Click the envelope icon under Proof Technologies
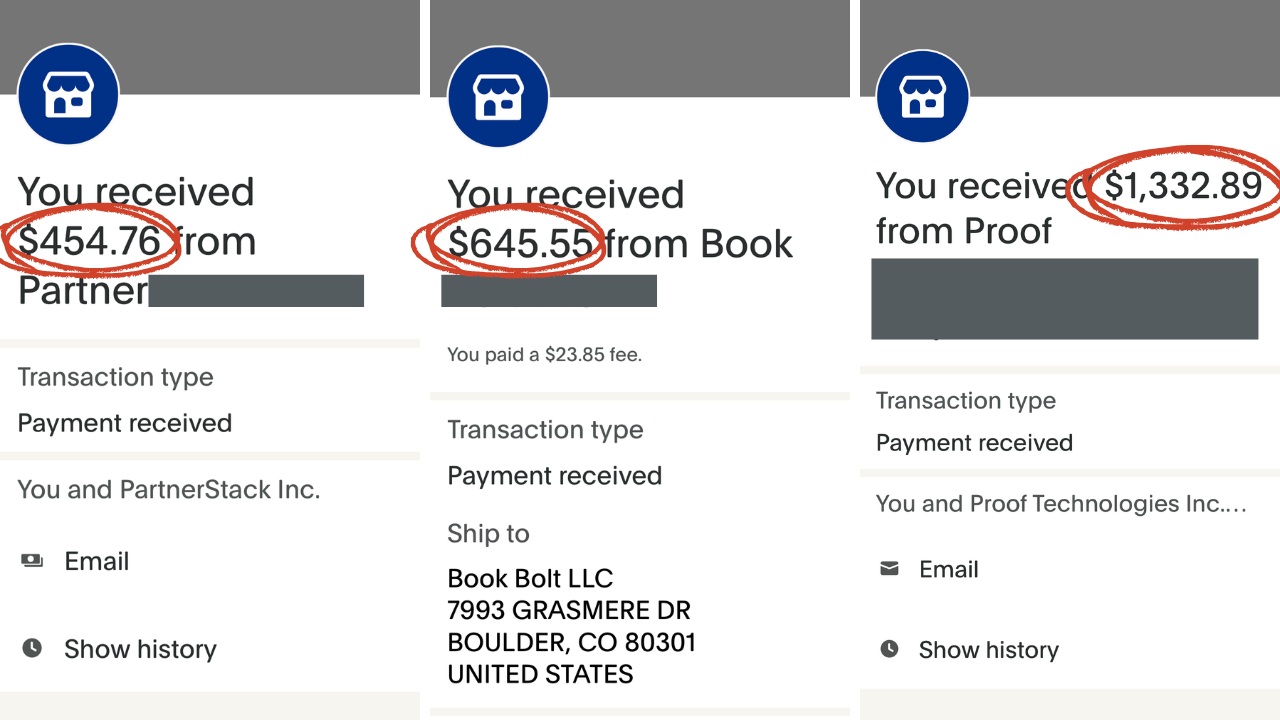The width and height of the screenshot is (1280, 720). tap(889, 569)
